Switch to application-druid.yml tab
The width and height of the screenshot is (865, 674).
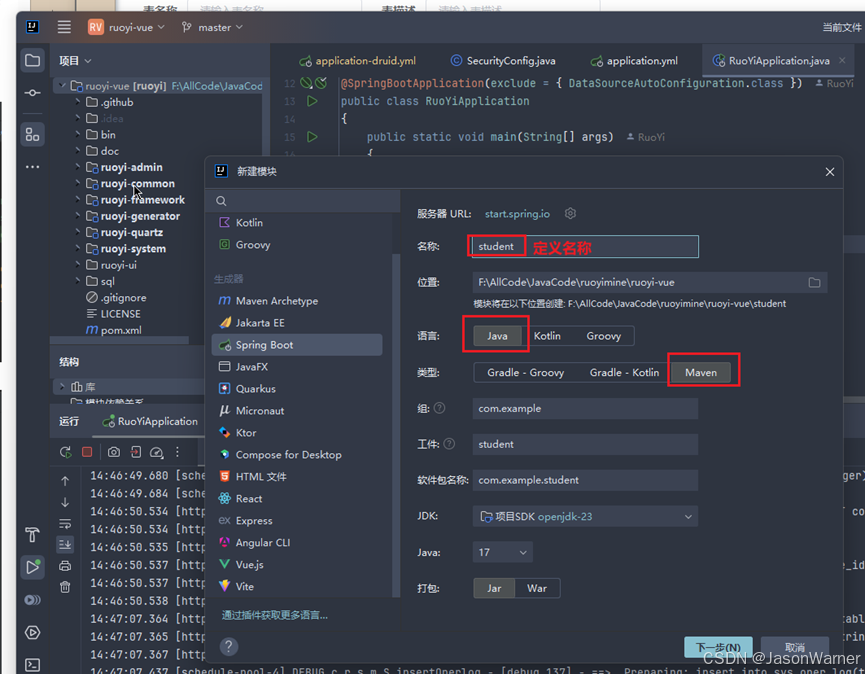click(x=357, y=61)
